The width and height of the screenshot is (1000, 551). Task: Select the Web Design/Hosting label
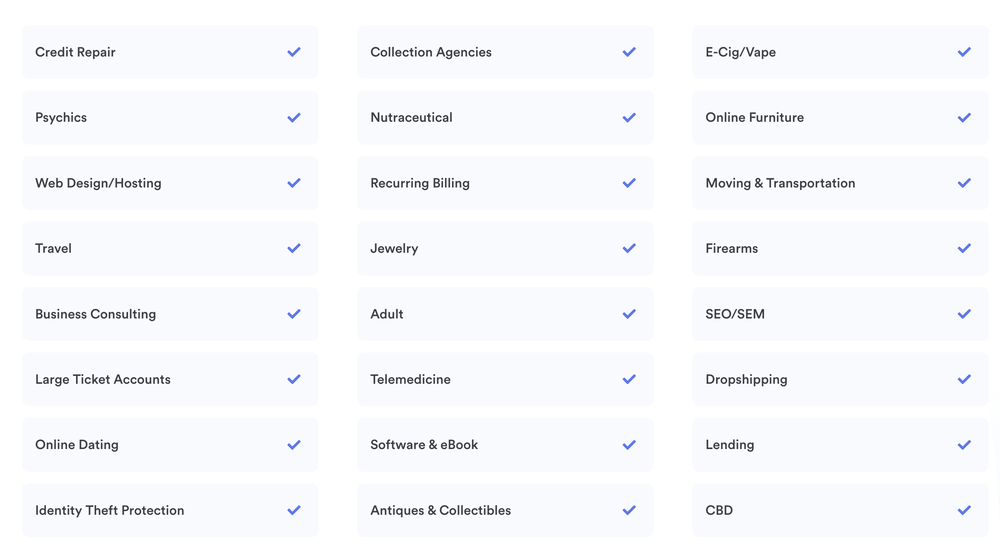pos(98,183)
